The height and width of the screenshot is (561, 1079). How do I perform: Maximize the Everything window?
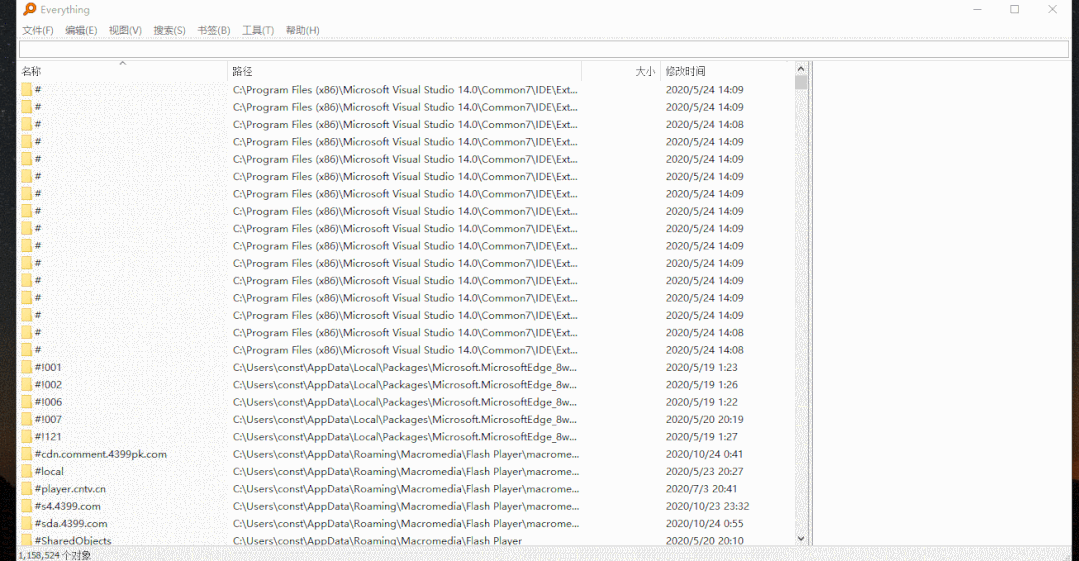(x=1014, y=9)
